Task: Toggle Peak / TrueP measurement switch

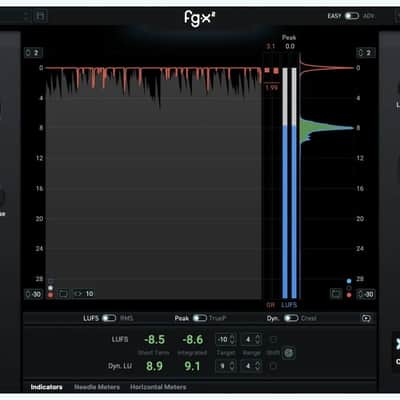Action: pos(200,318)
